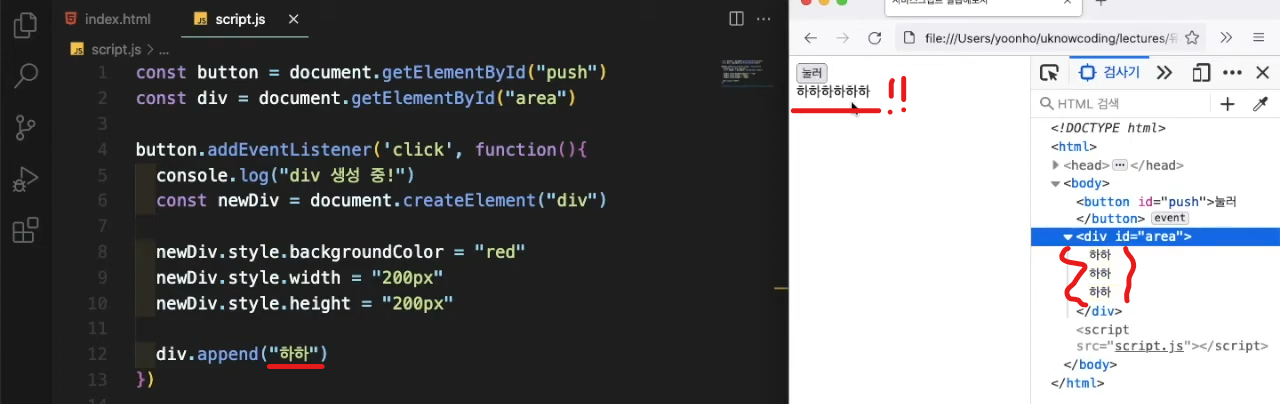
Task: Select the closing </html> tag
Action: point(1078,383)
